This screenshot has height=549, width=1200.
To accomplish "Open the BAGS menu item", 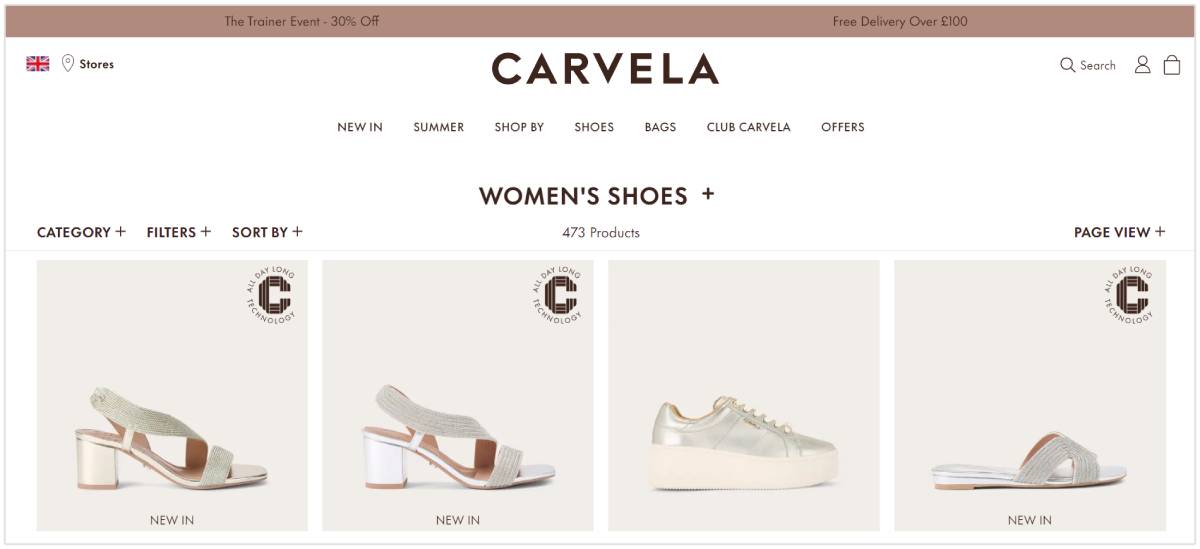I will pos(660,127).
